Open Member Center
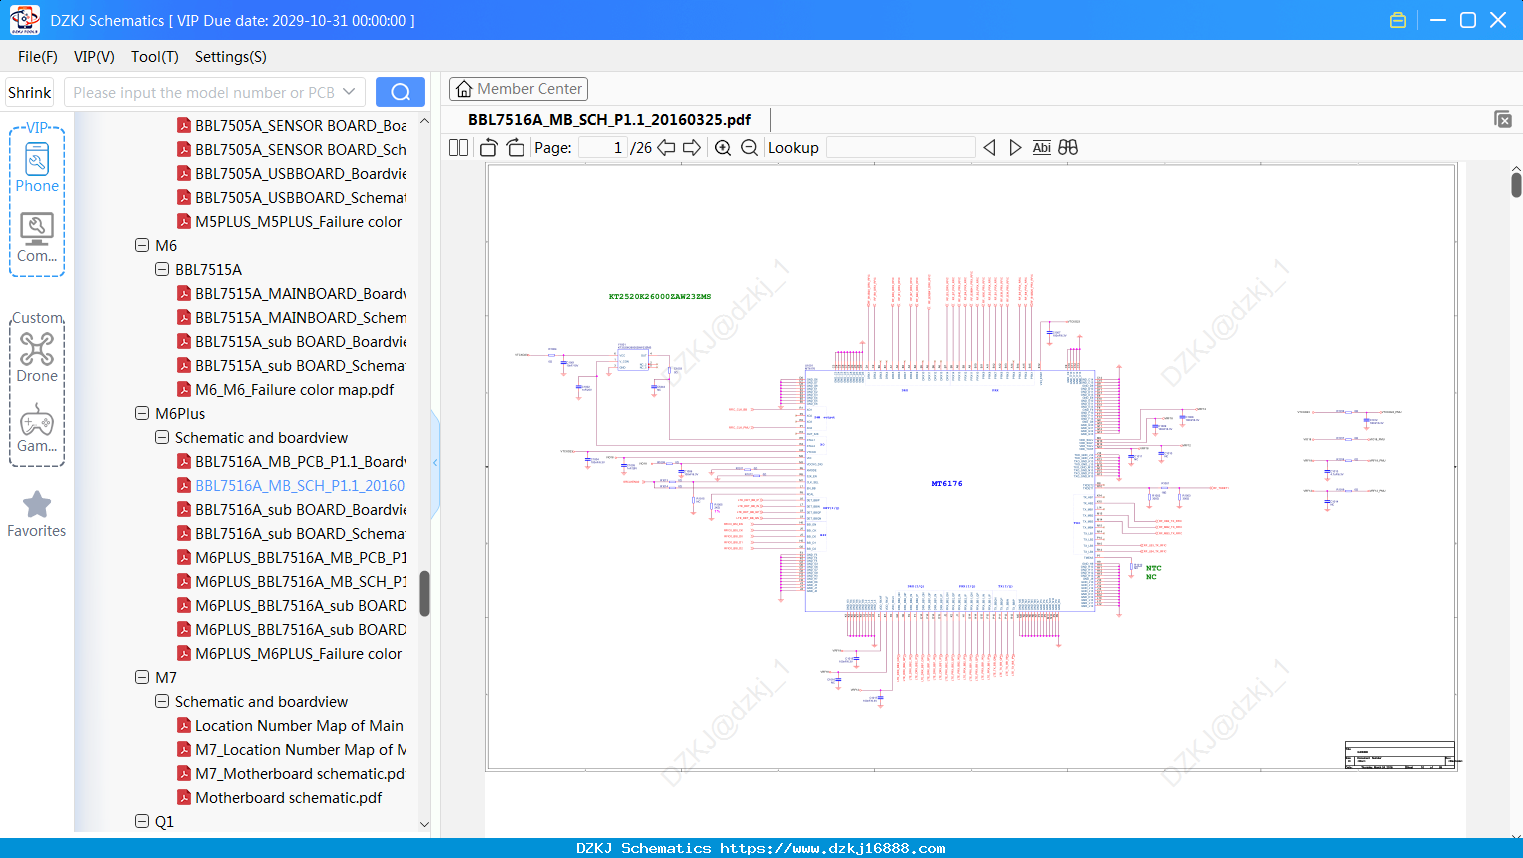This screenshot has height=858, width=1523. (x=518, y=89)
